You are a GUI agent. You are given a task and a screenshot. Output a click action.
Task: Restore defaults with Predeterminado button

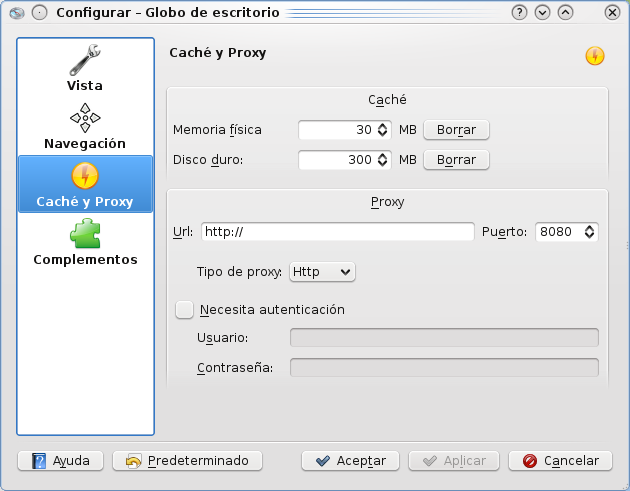[x=188, y=461]
